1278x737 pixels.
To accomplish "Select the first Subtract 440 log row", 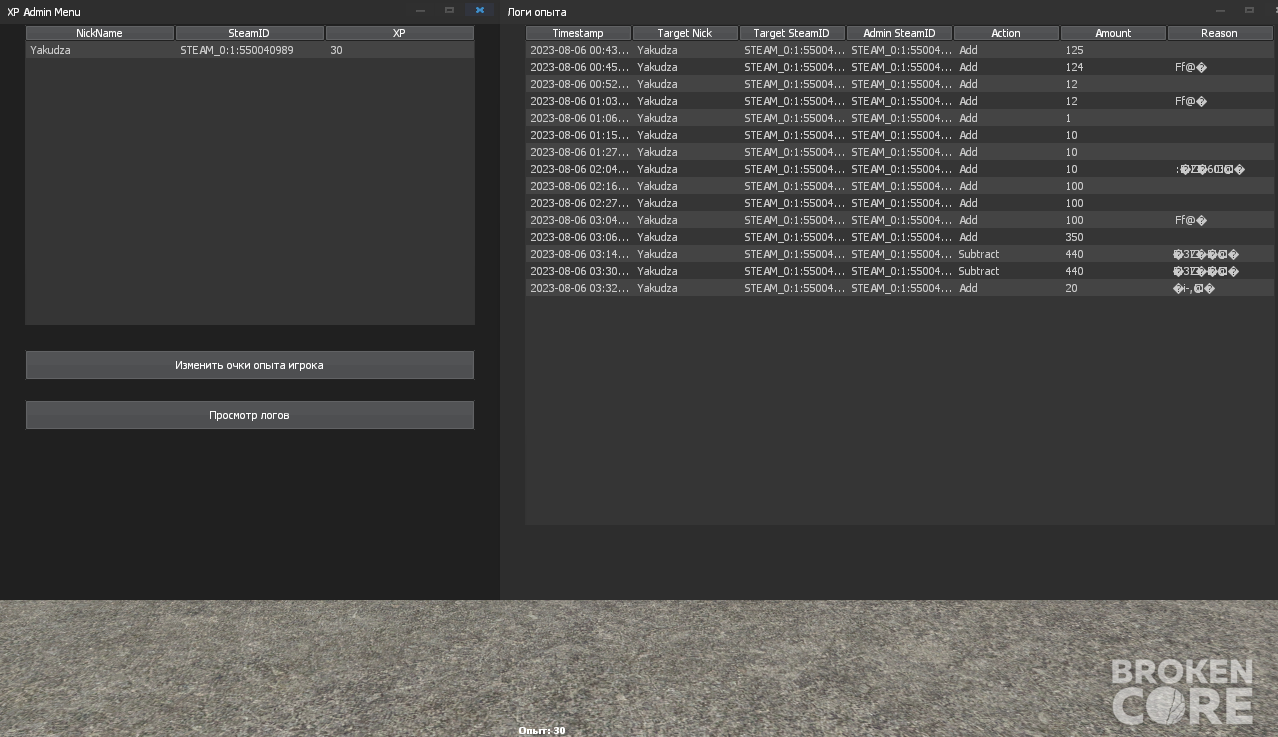I will tap(898, 254).
